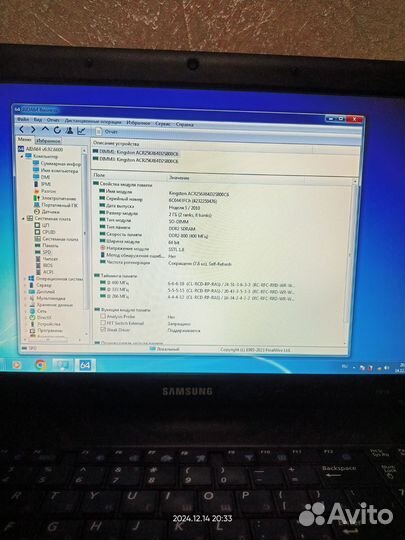Open Системная плата entry below CPUID
The height and width of the screenshot is (540, 405).
(x=56, y=239)
